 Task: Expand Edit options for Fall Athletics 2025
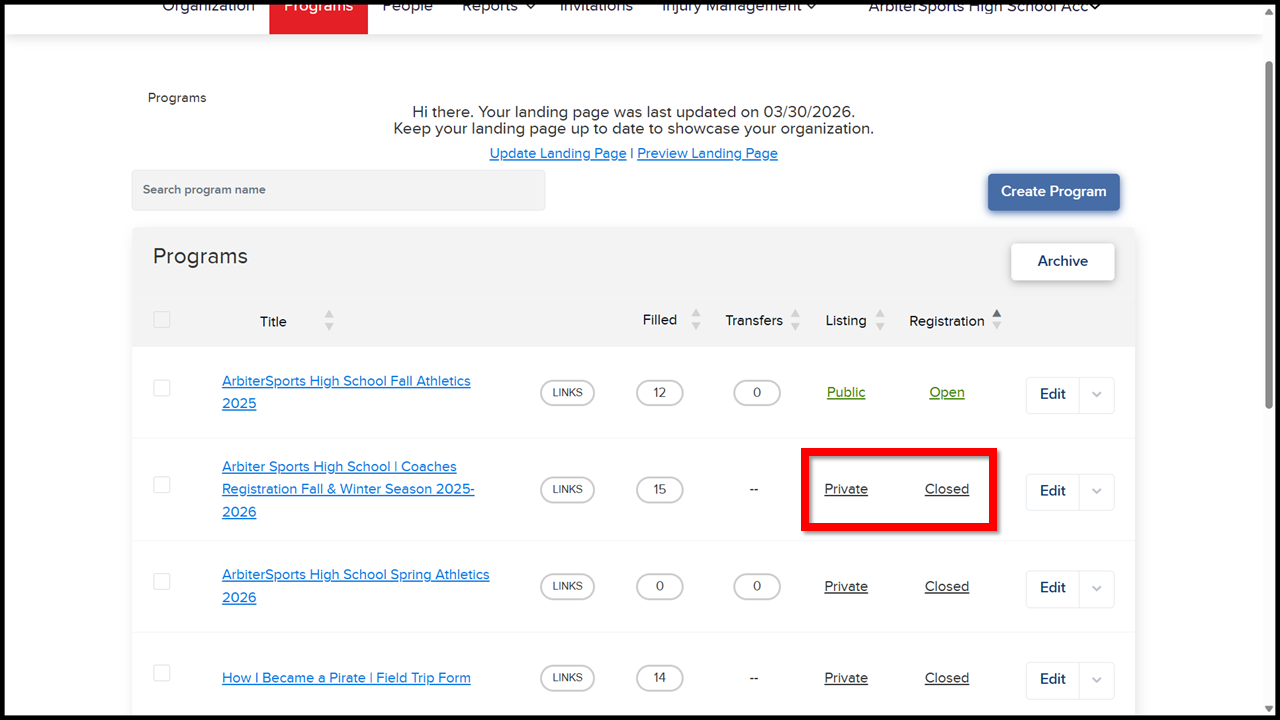[1097, 394]
